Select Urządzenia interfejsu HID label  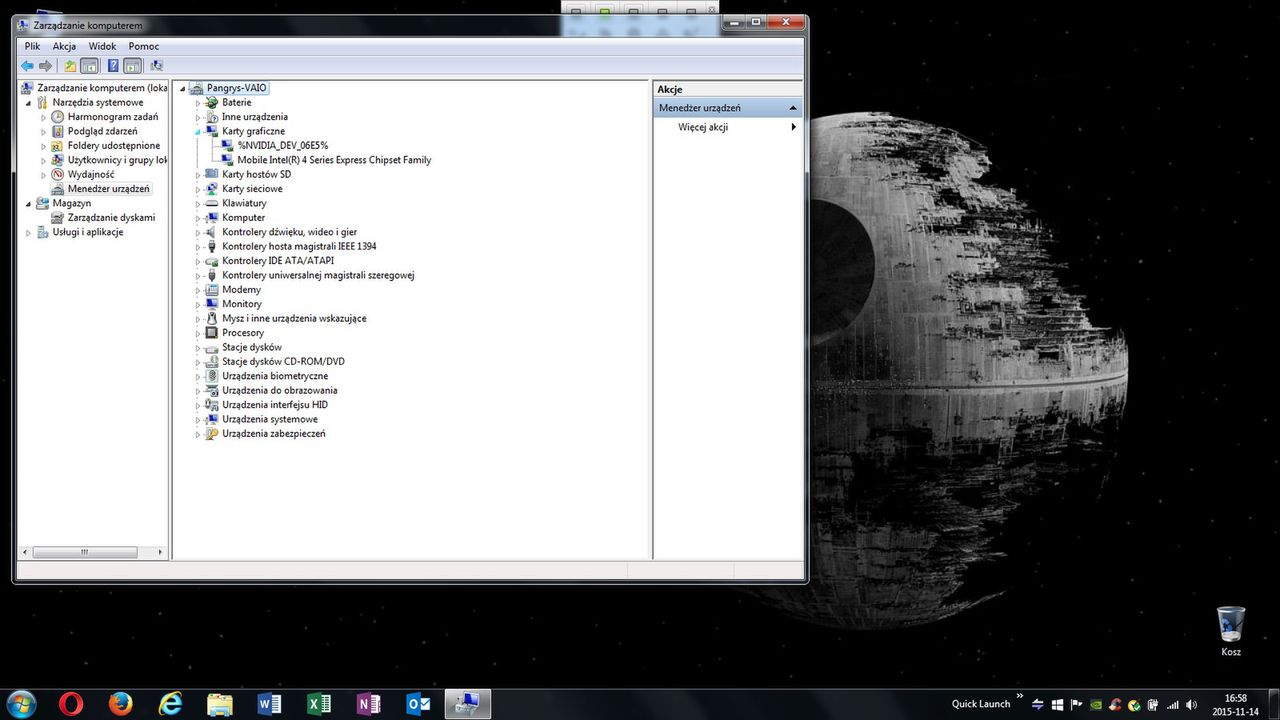pyautogui.click(x=275, y=405)
